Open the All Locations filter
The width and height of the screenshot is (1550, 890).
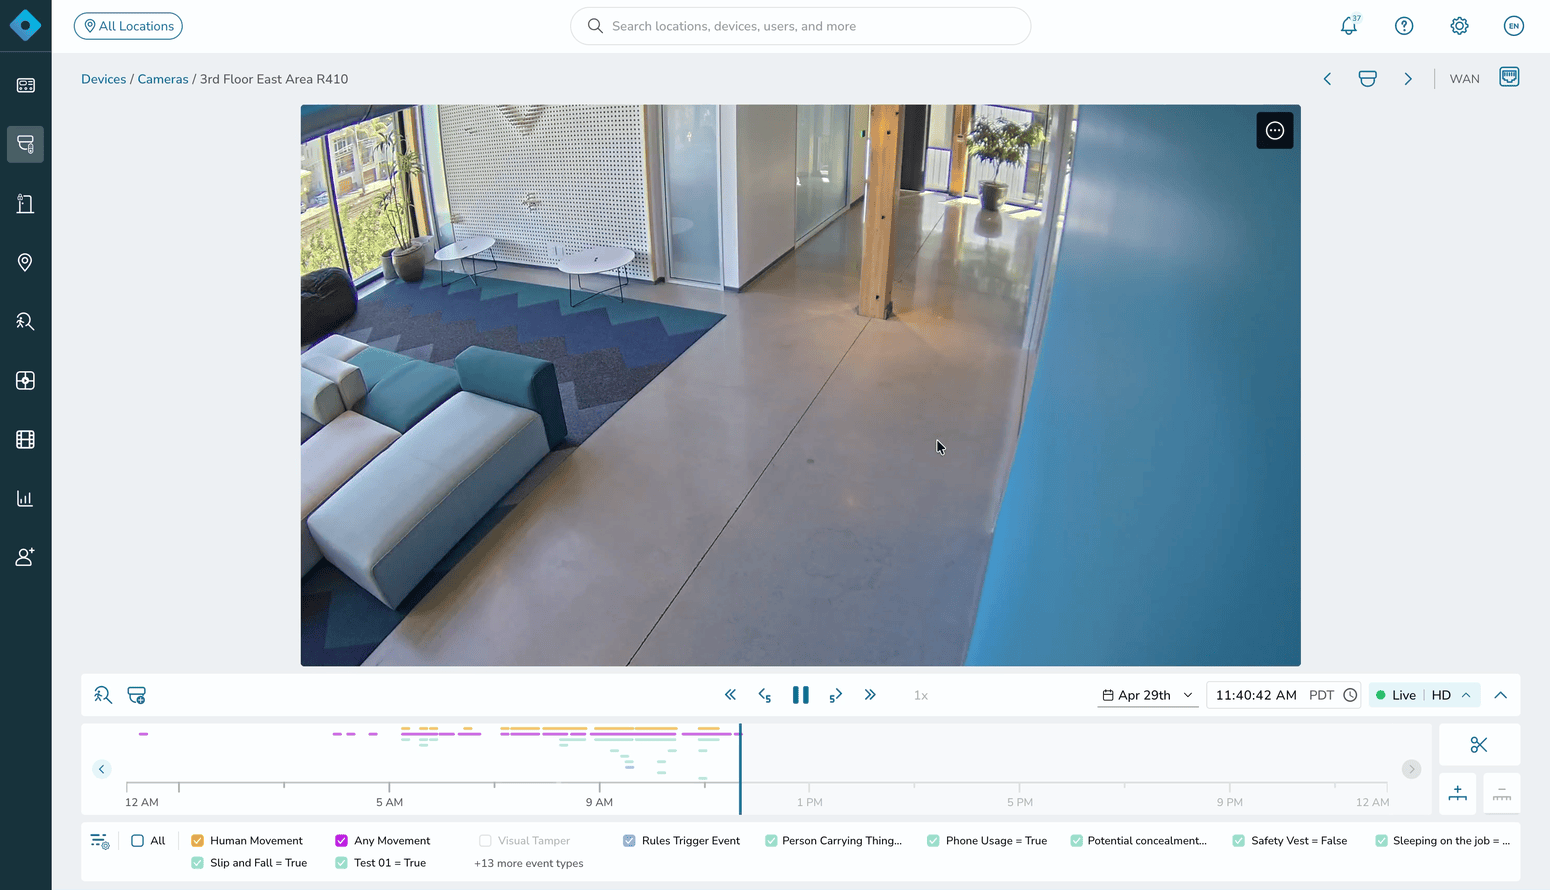point(128,26)
